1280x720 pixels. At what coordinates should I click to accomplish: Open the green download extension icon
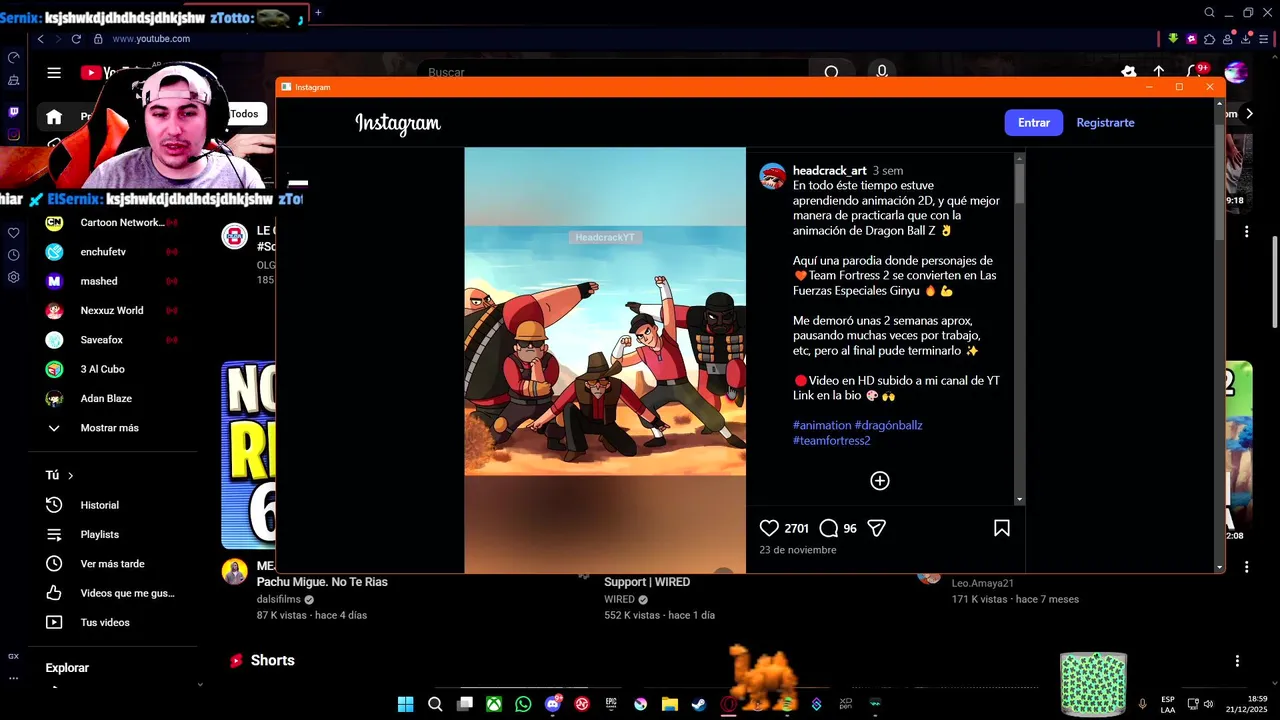click(x=1173, y=39)
